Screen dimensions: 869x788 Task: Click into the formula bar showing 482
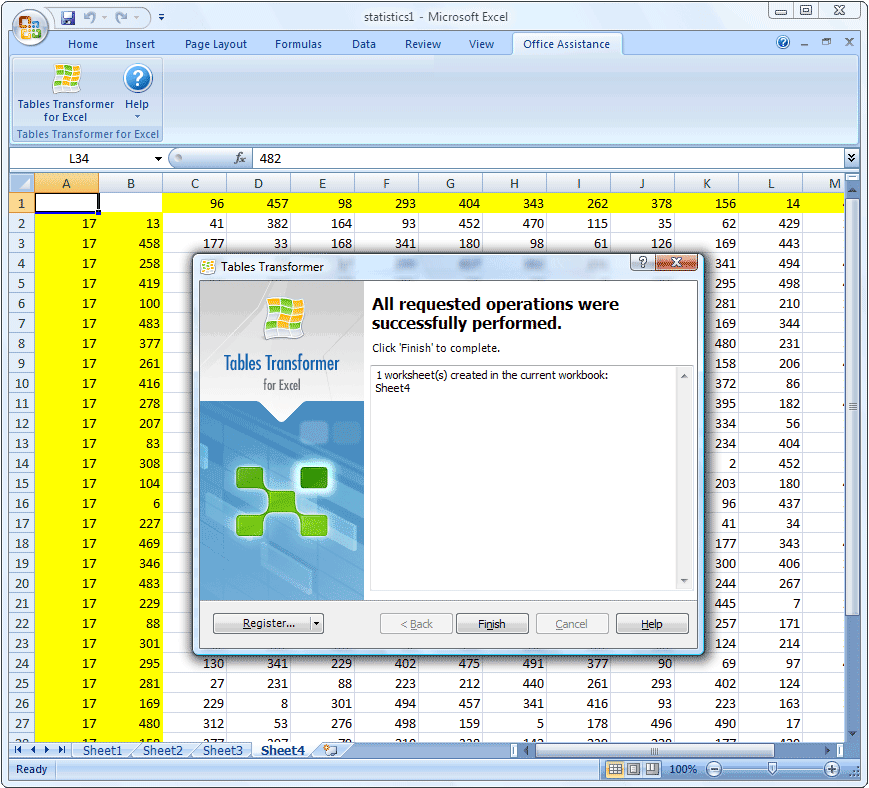click(x=549, y=158)
